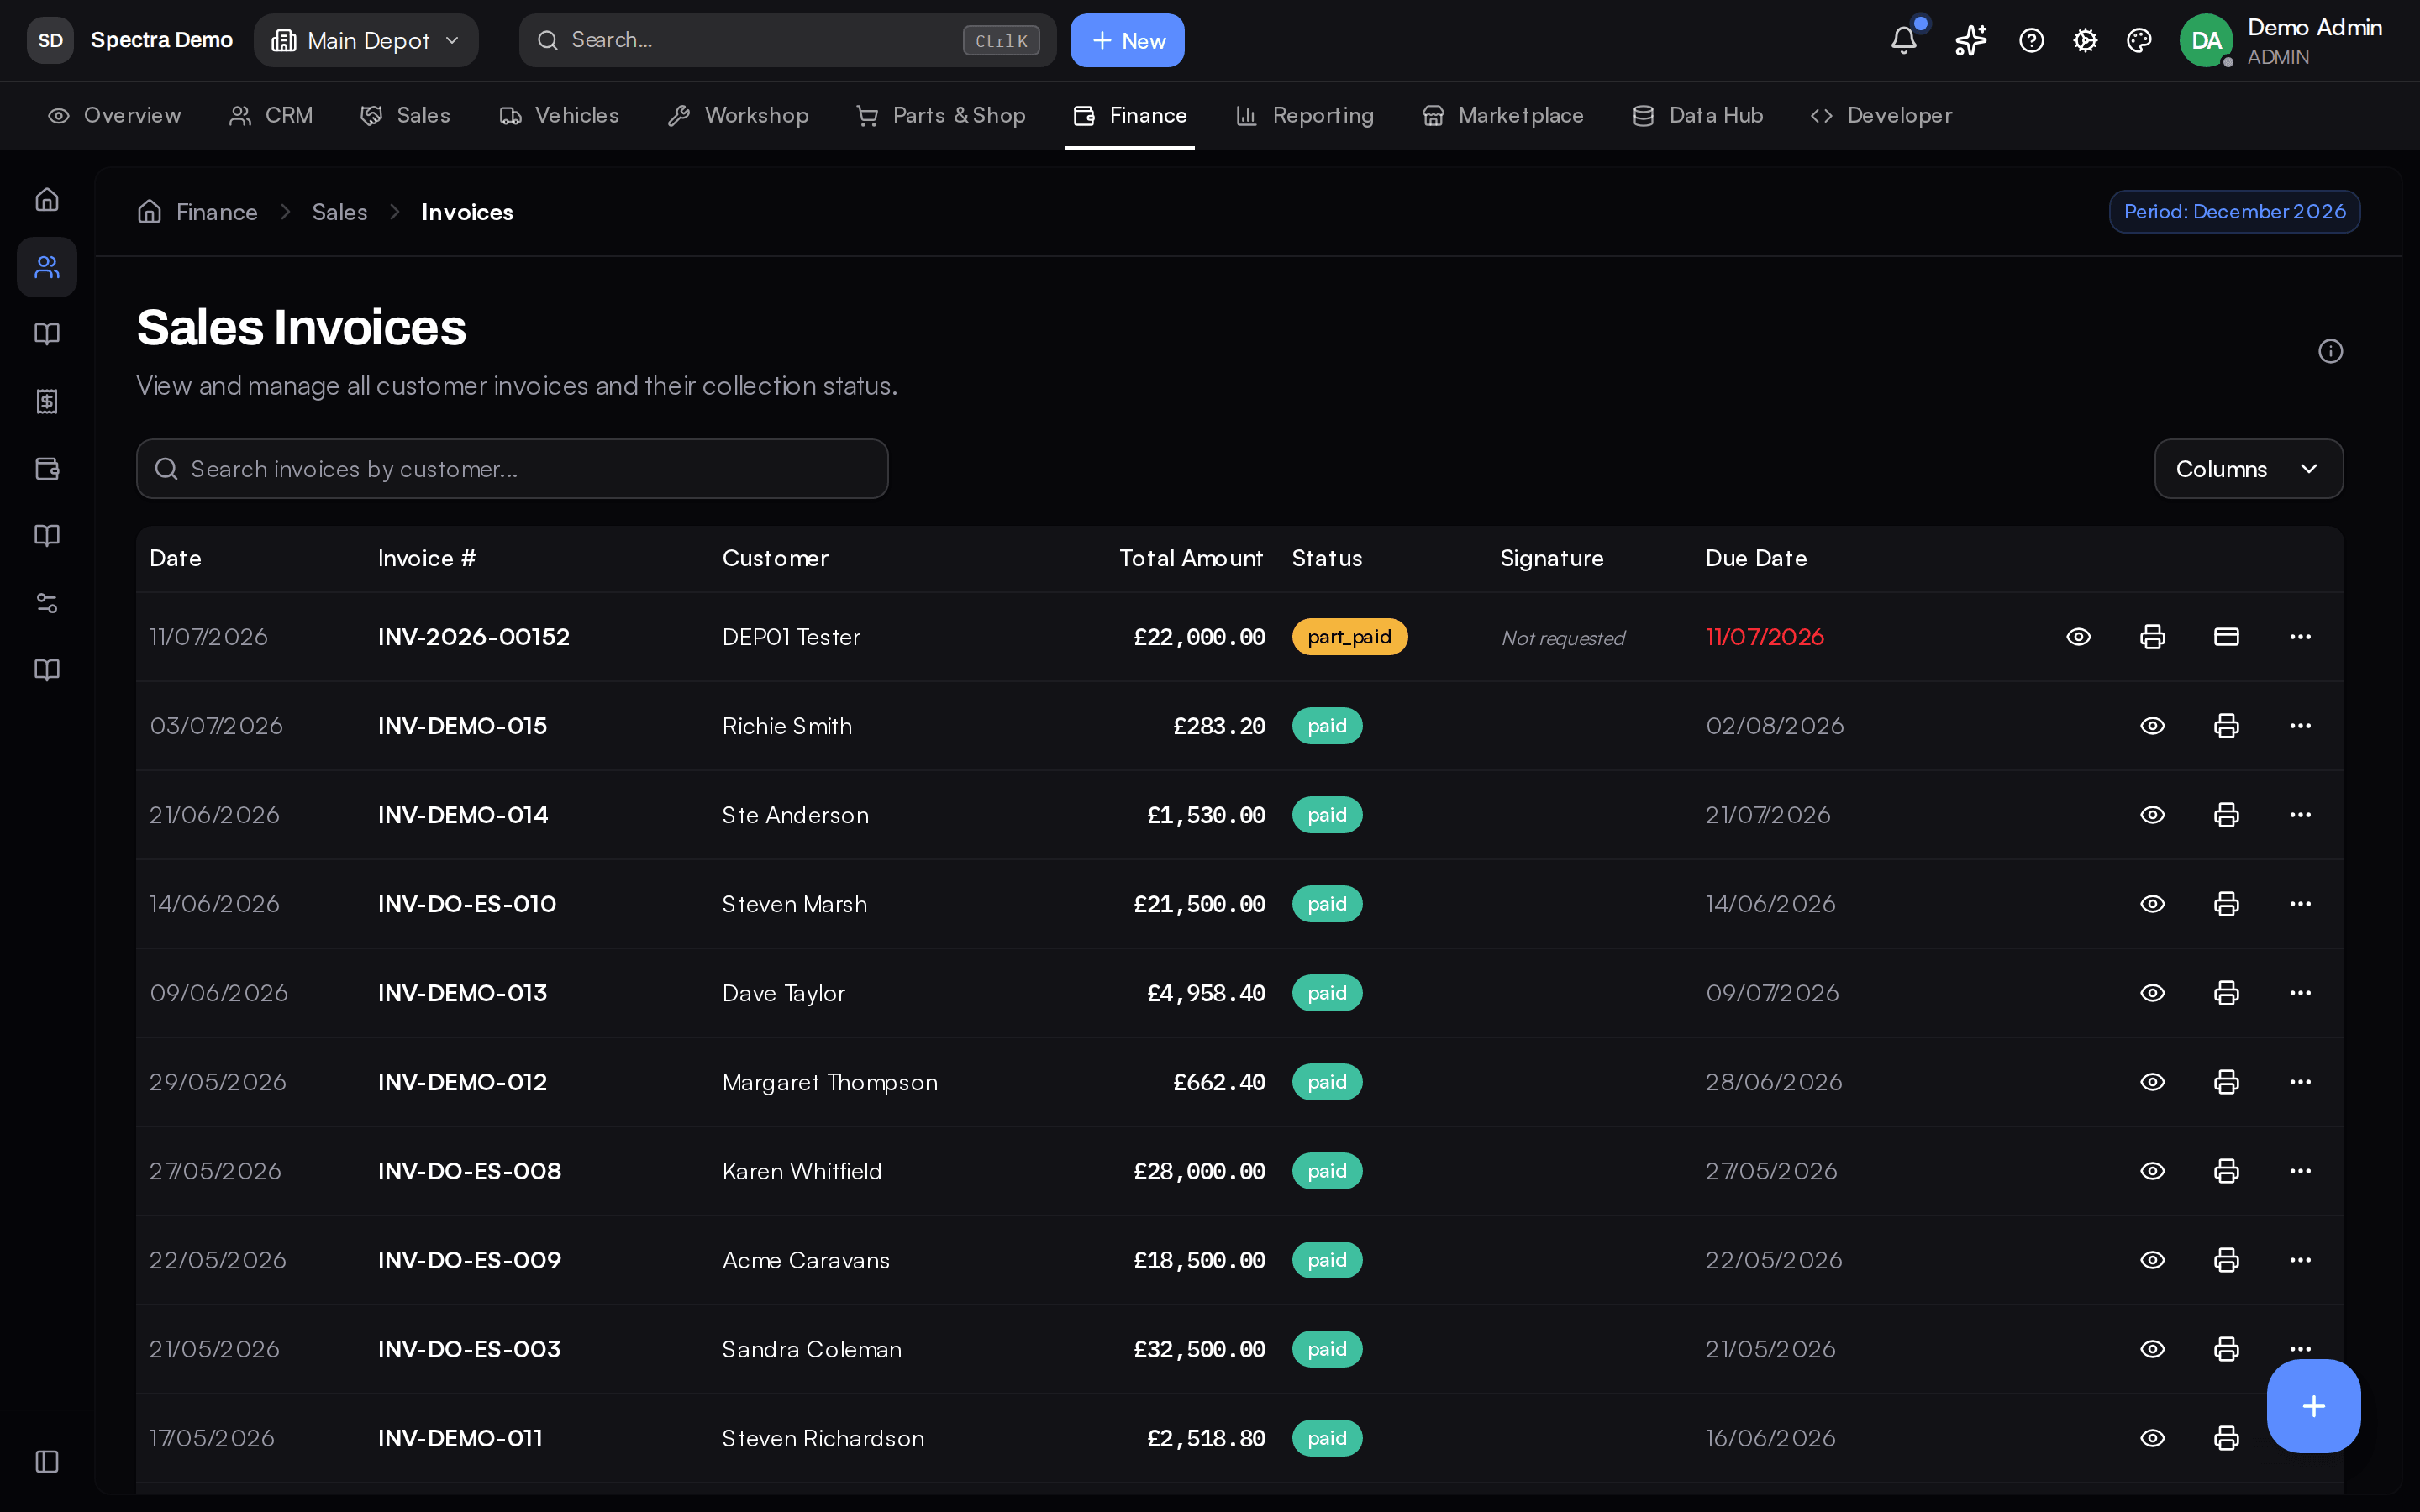
Task: Collapse the sidebar panel icon at bottom
Action: 47,1461
